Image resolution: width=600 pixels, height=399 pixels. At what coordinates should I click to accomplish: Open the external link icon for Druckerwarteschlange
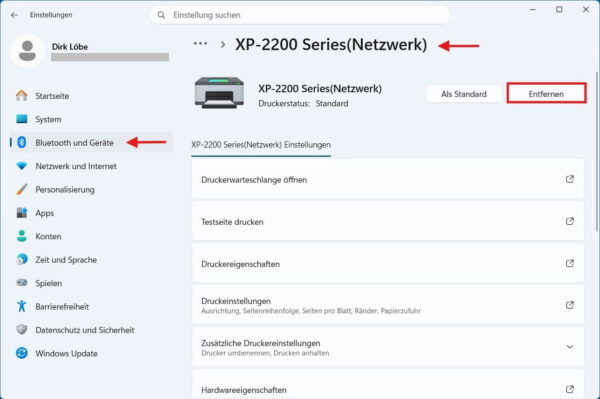pos(570,179)
